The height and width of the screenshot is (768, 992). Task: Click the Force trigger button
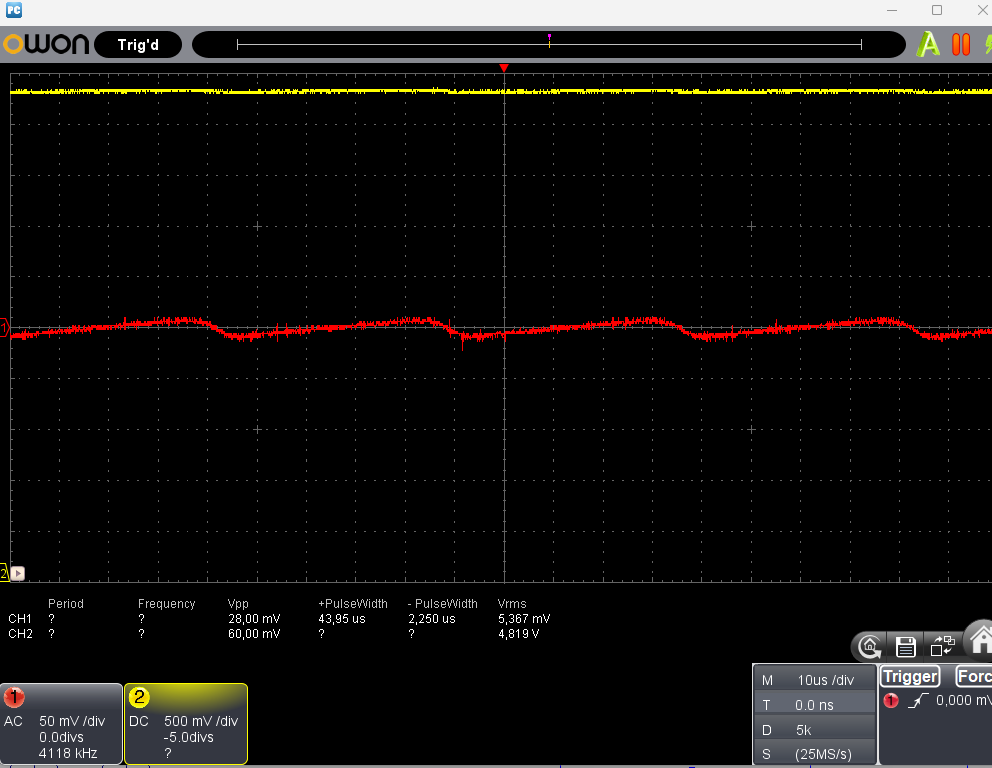click(974, 676)
